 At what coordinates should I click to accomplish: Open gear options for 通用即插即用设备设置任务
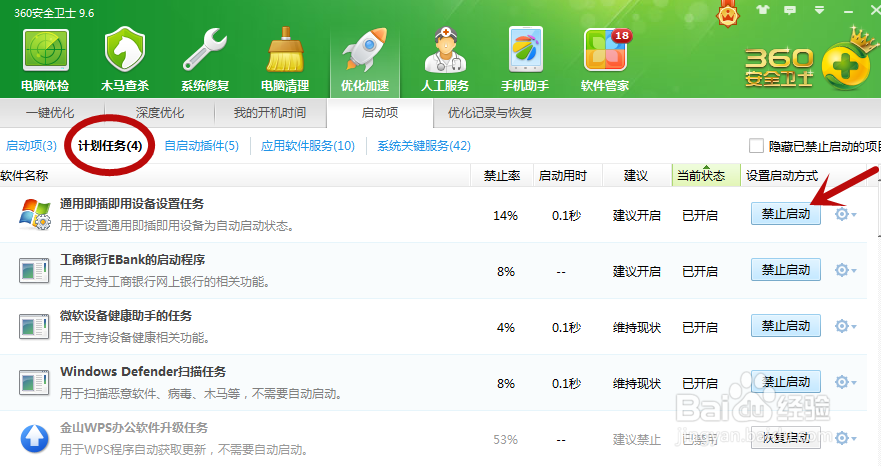[845, 214]
